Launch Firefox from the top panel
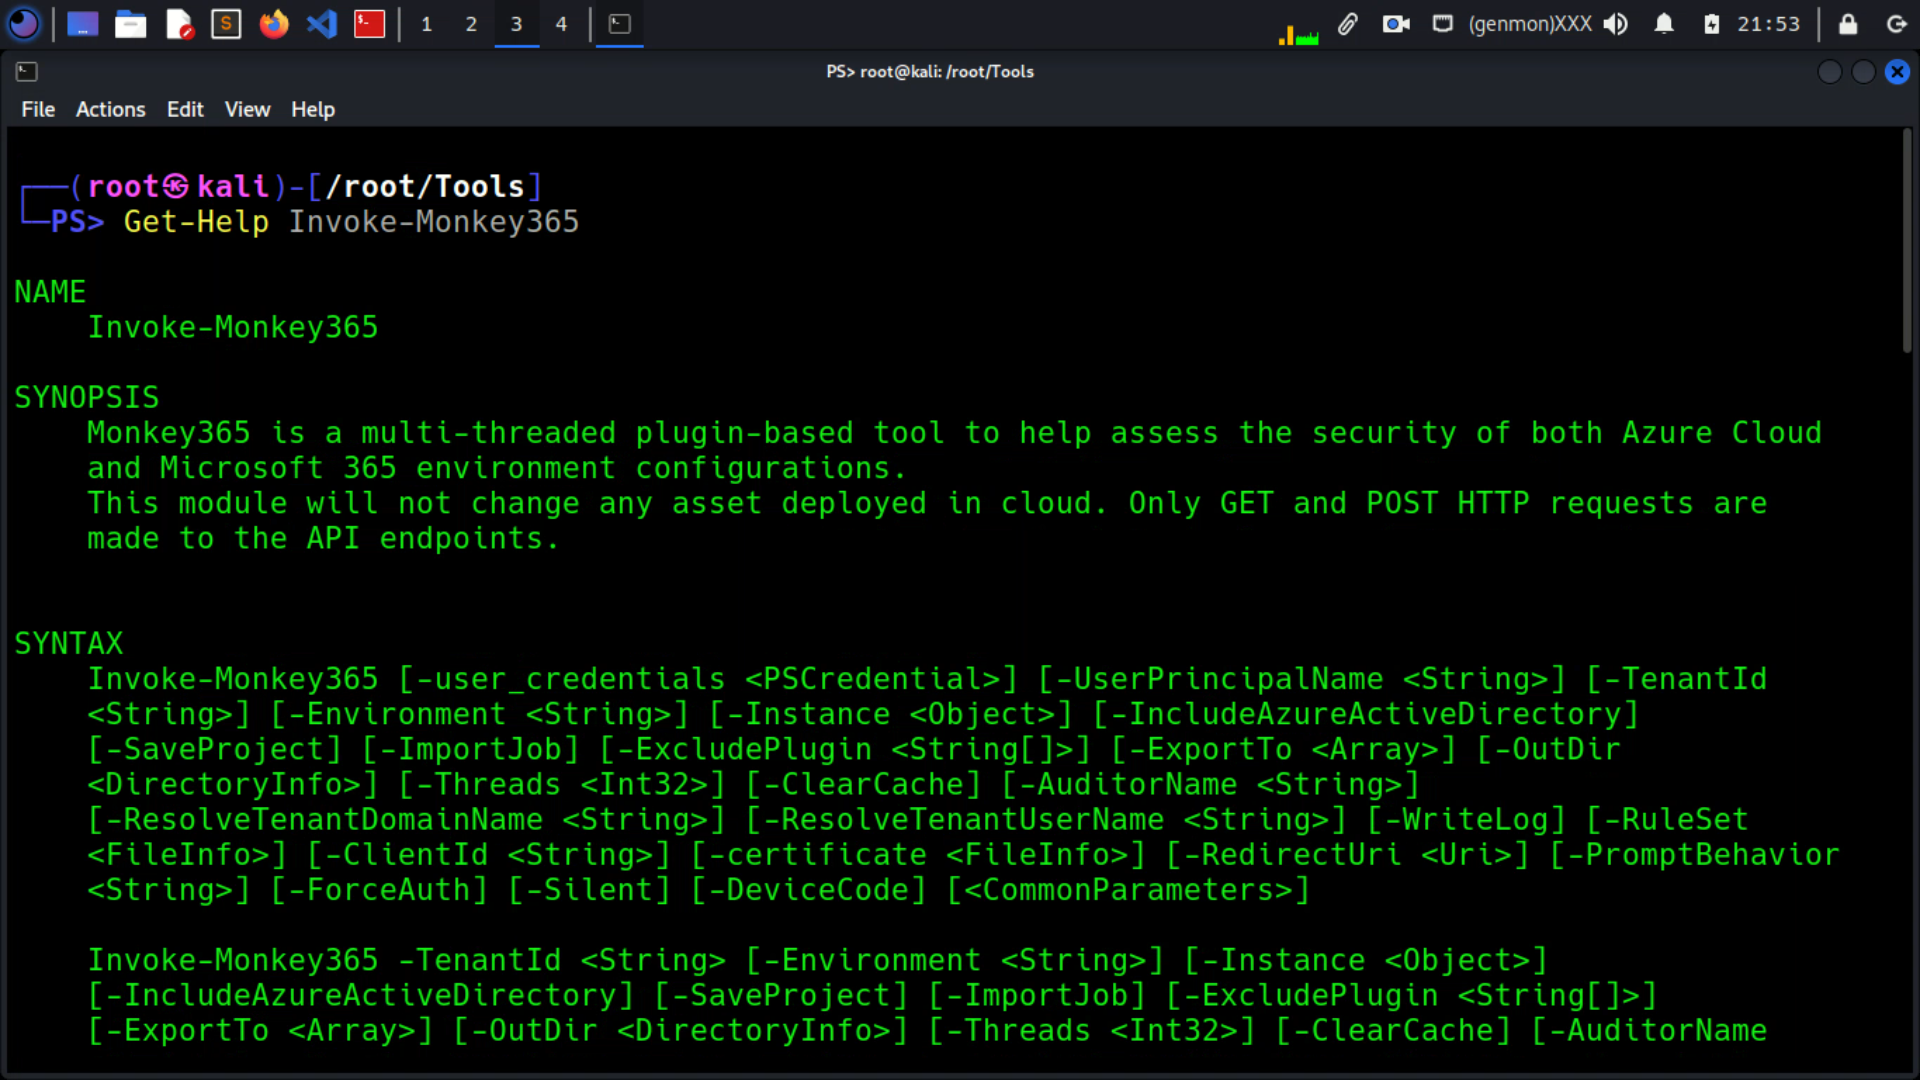The height and width of the screenshot is (1080, 1920). pyautogui.click(x=274, y=23)
